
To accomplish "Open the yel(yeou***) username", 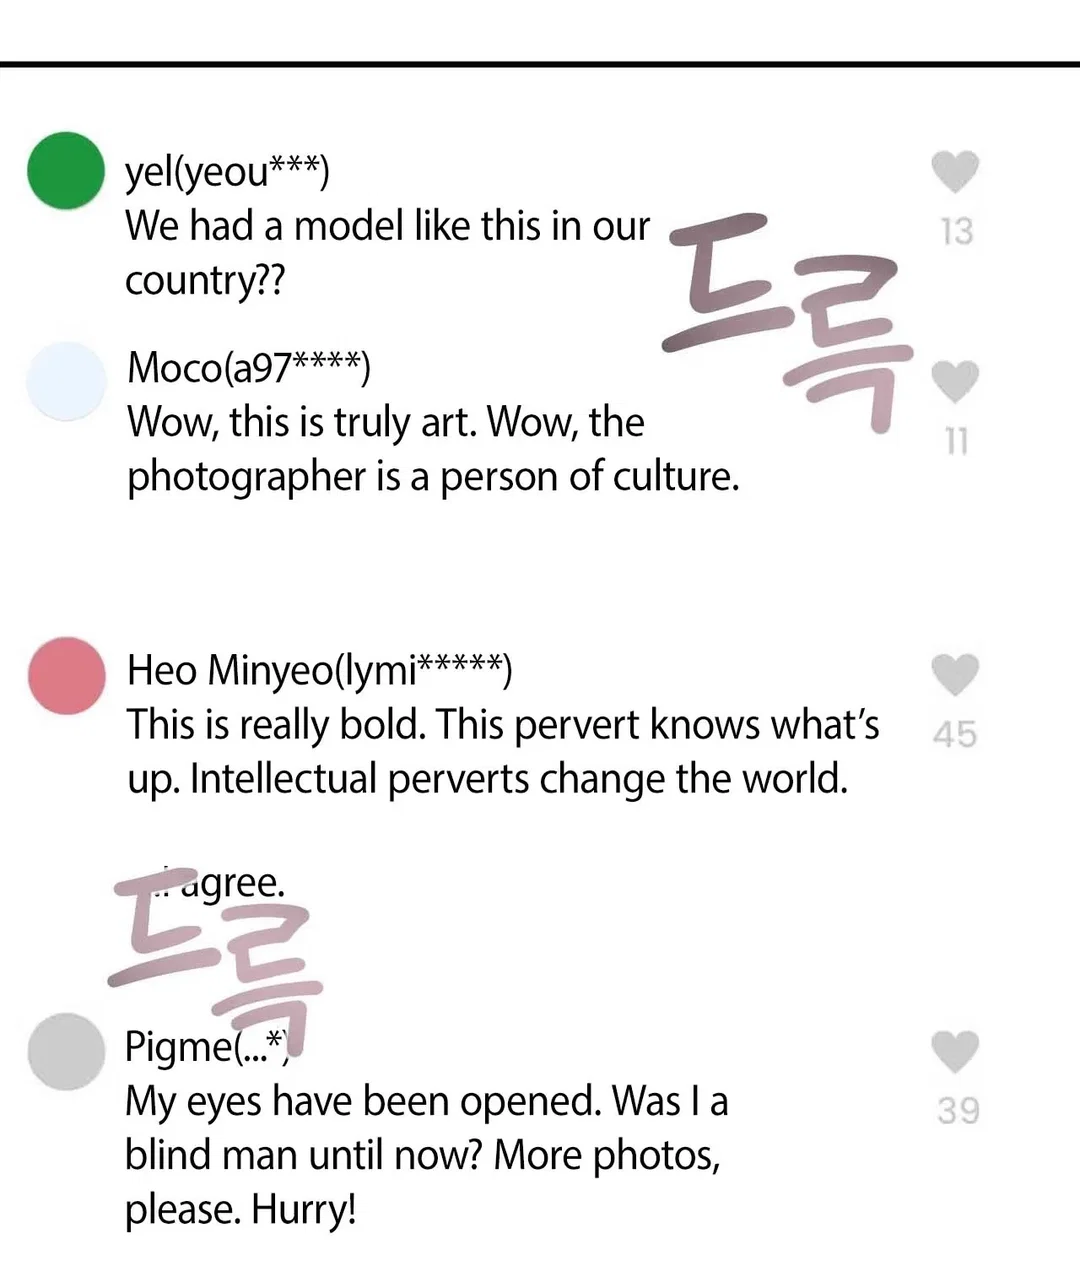I will tap(227, 172).
